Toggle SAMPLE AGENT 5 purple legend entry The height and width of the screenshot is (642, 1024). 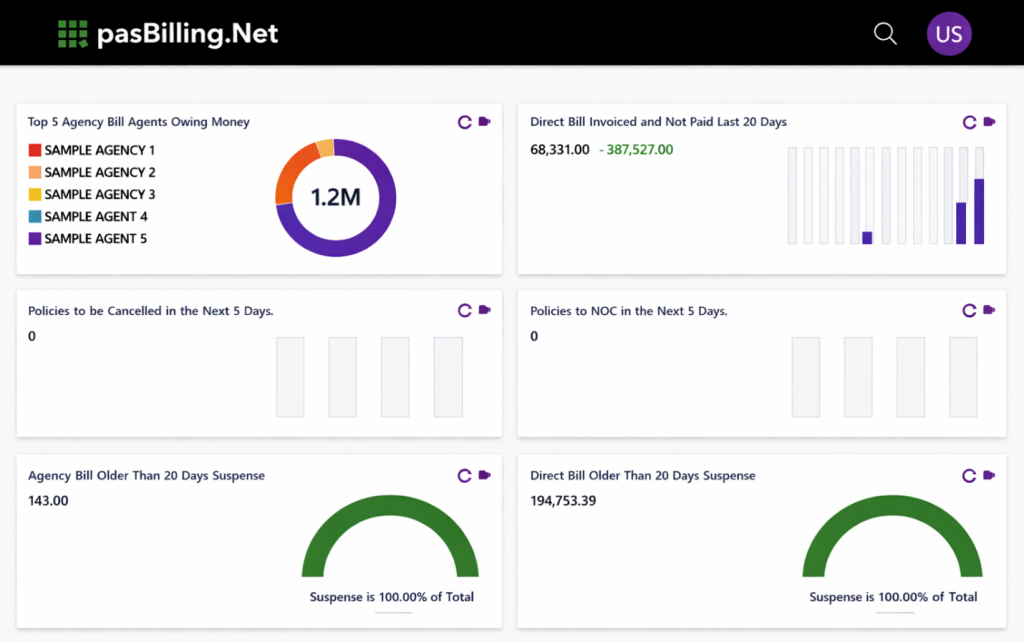pyautogui.click(x=88, y=238)
